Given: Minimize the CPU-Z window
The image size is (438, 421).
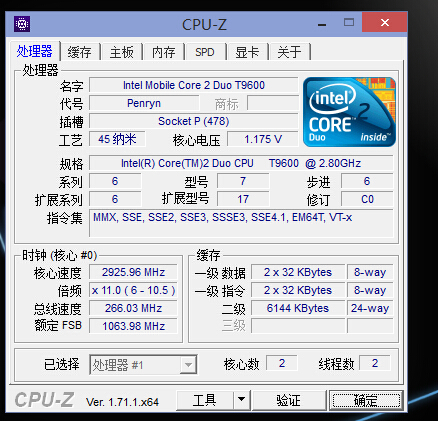Looking at the screenshot, I should point(322,23).
